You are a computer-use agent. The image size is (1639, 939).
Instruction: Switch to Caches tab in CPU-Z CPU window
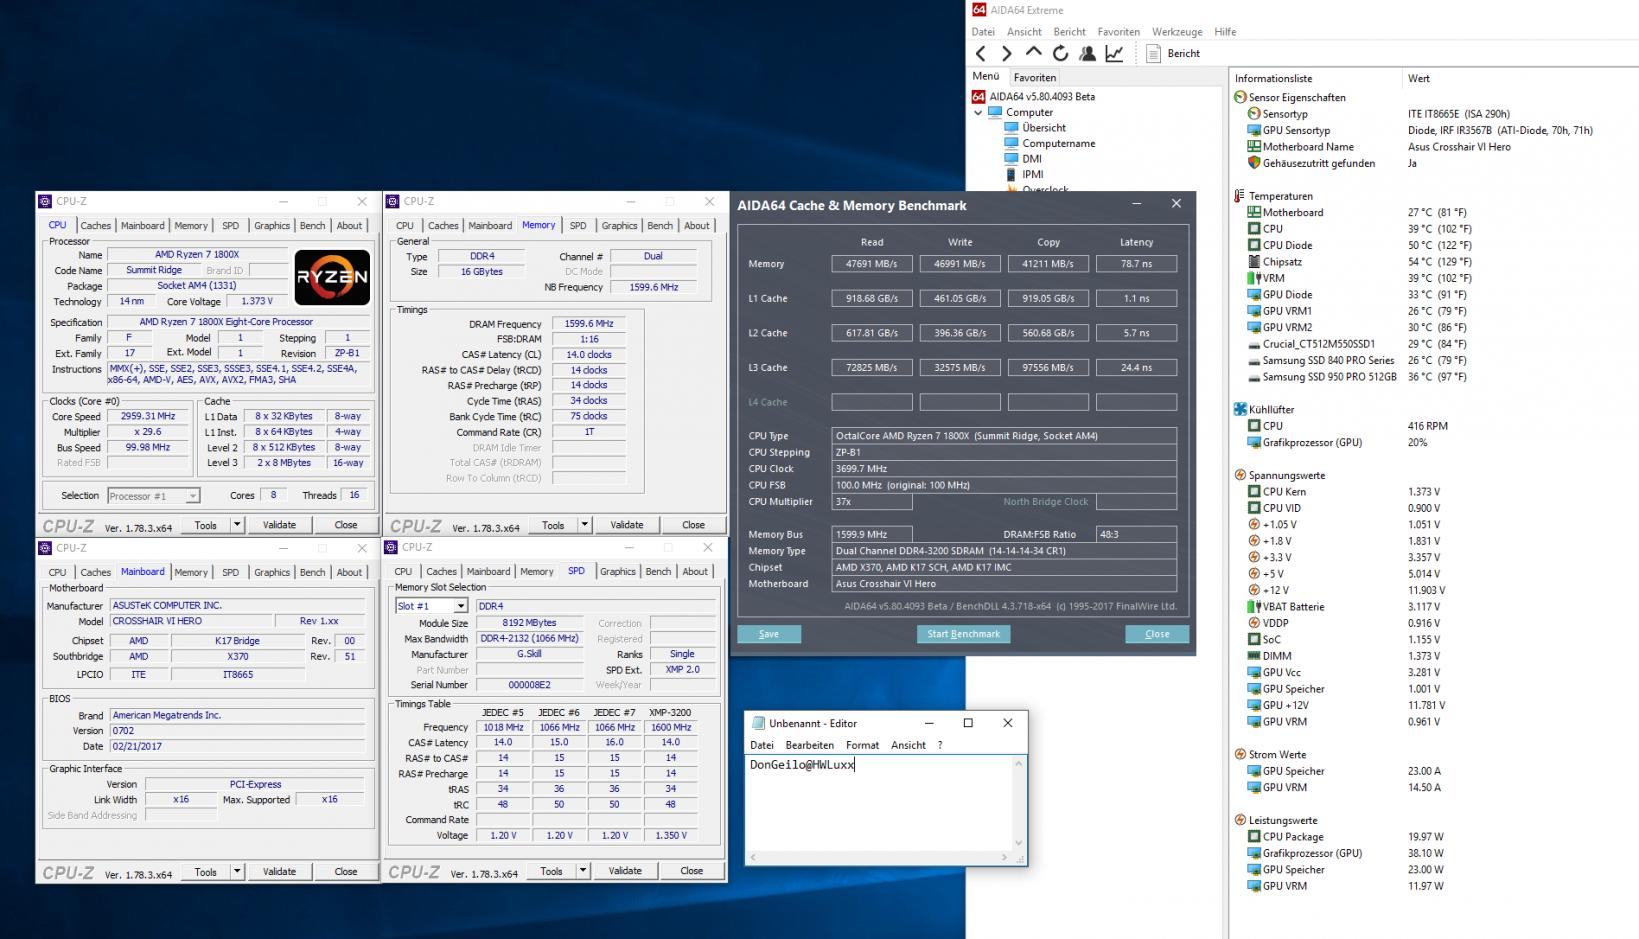pos(96,226)
